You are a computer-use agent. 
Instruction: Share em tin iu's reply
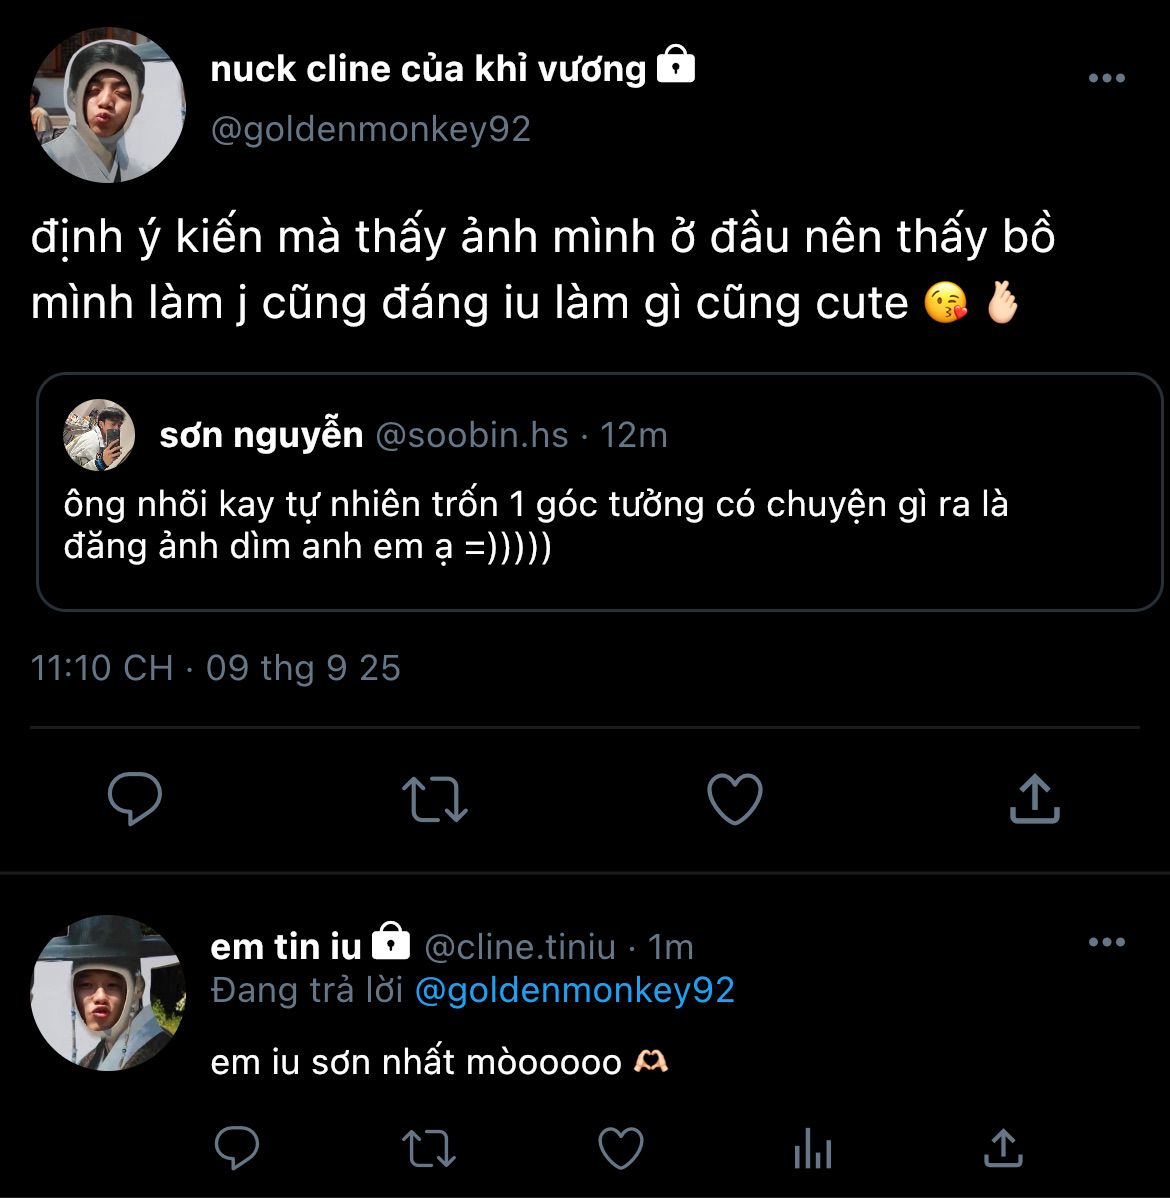click(1003, 1149)
